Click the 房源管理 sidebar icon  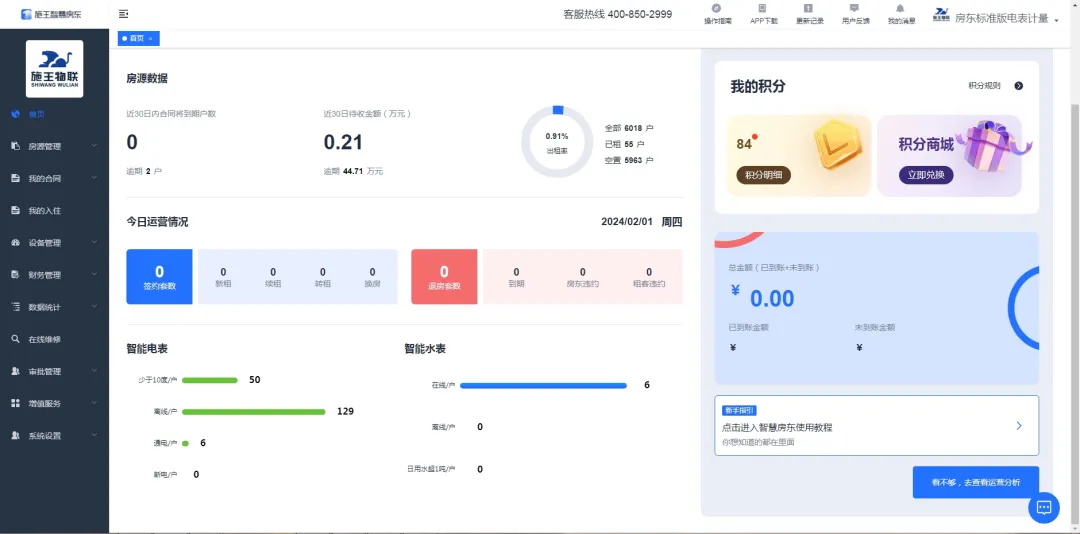coord(15,146)
